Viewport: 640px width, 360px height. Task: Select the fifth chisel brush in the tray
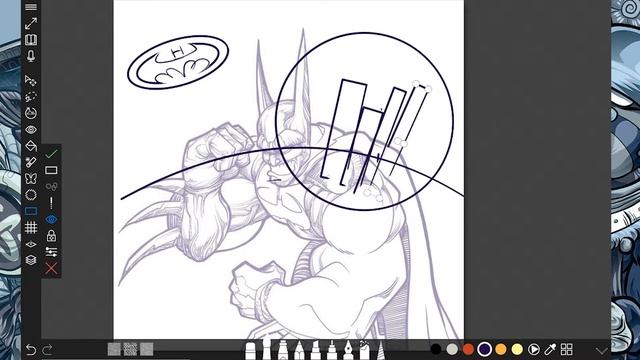point(316,350)
